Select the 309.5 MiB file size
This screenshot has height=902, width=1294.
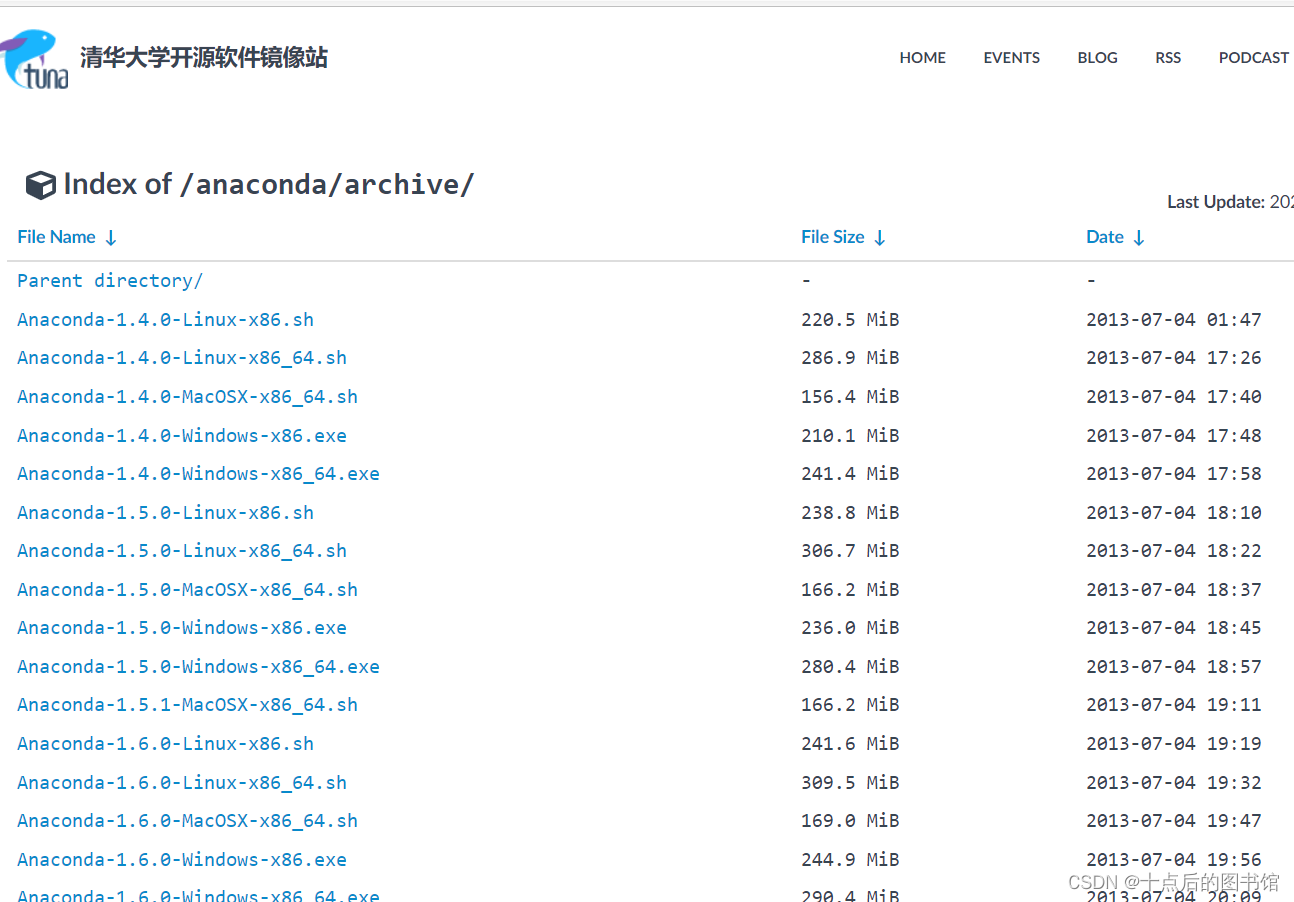point(850,783)
